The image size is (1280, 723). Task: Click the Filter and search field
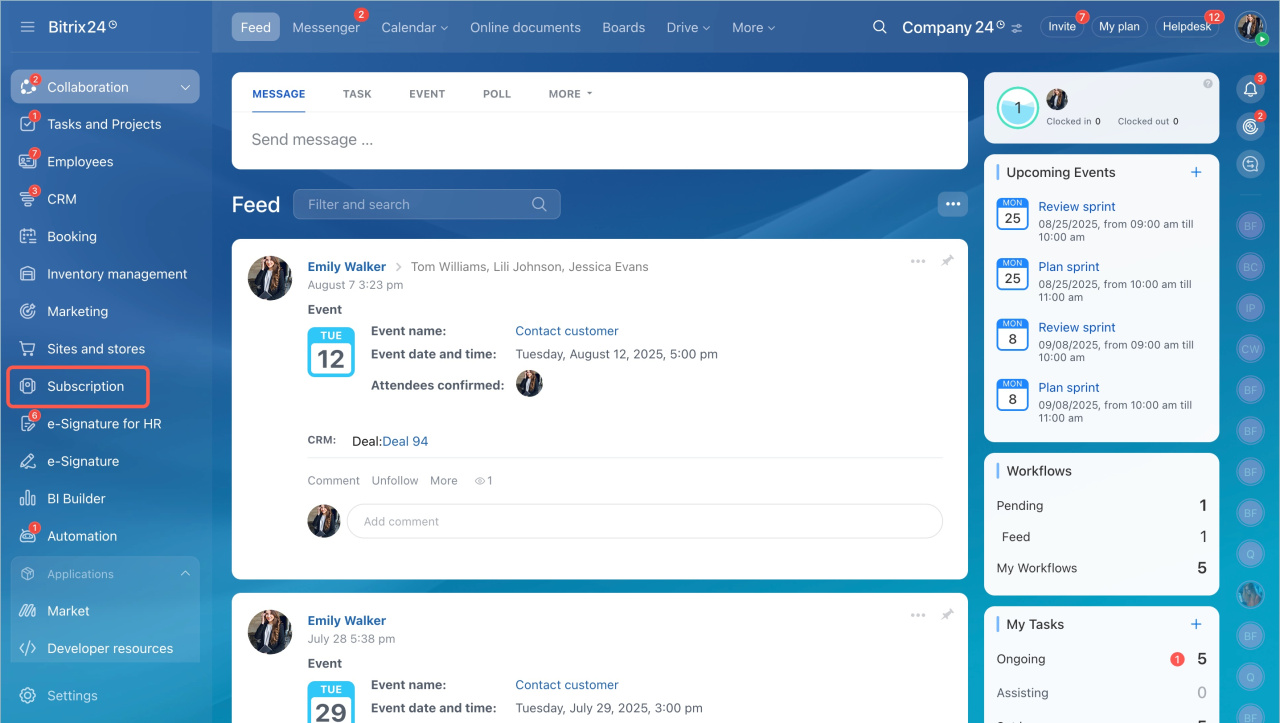pyautogui.click(x=427, y=204)
